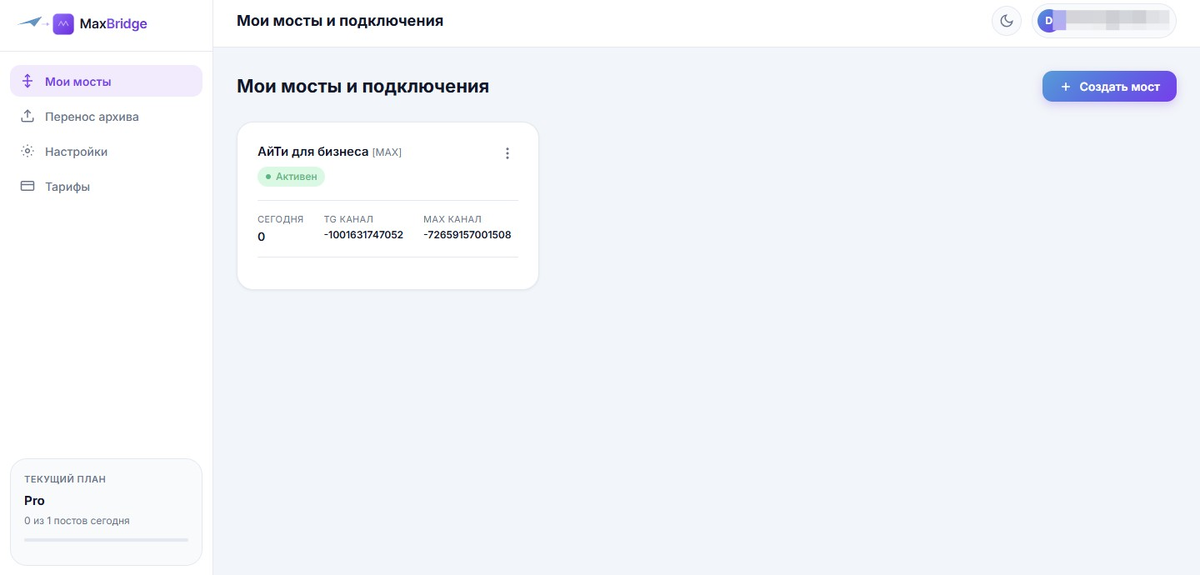The height and width of the screenshot is (575, 1200).
Task: Click the page heading Мои мосты и подключения
Action: [x=363, y=86]
